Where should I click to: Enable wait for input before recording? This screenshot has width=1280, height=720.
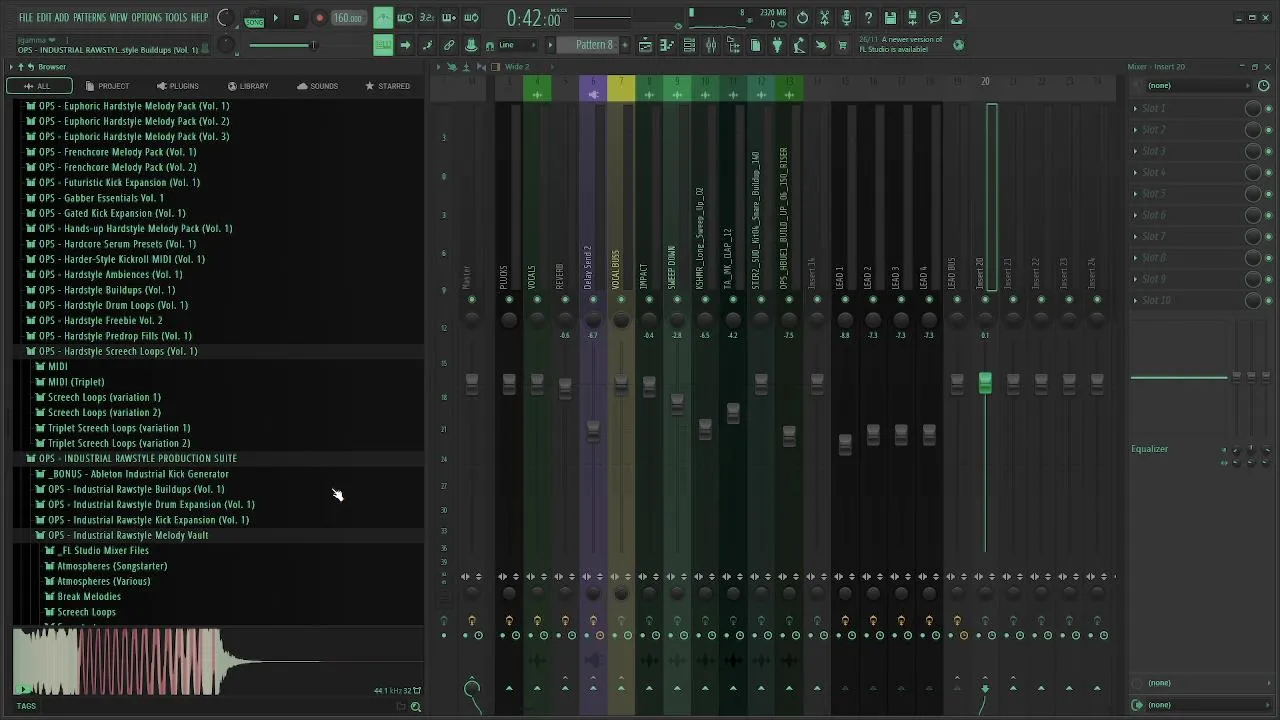[x=405, y=17]
